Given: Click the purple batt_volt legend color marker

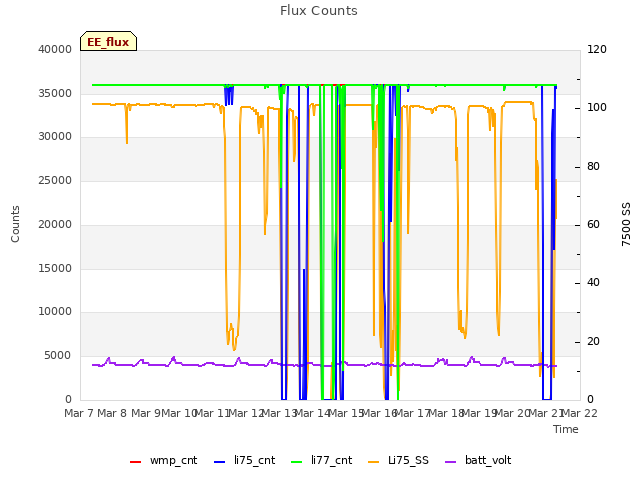Looking at the screenshot, I should click(451, 462).
